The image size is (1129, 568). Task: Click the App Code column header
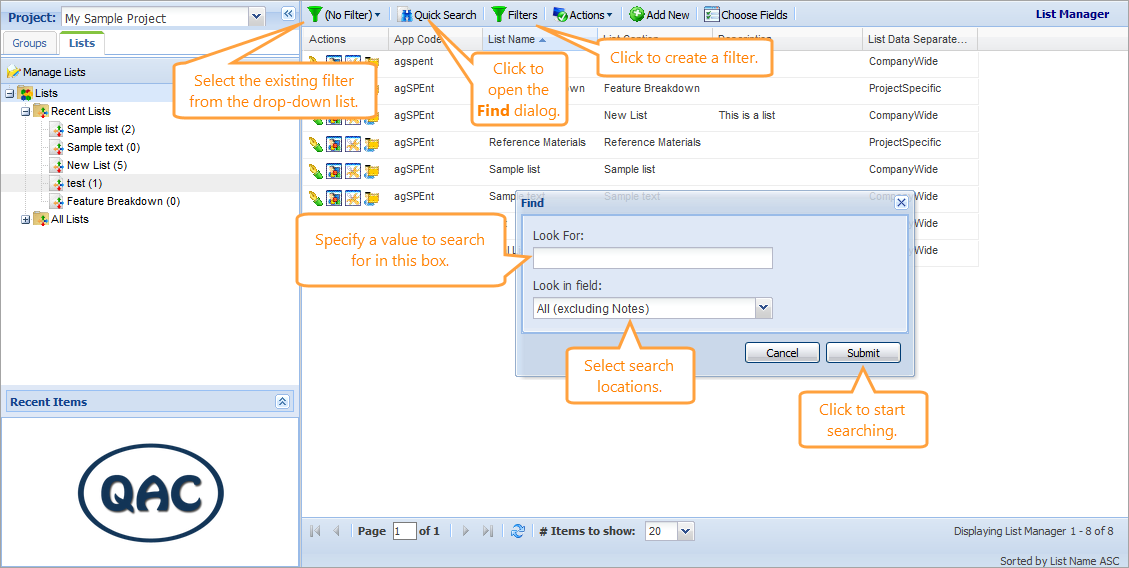pos(436,40)
